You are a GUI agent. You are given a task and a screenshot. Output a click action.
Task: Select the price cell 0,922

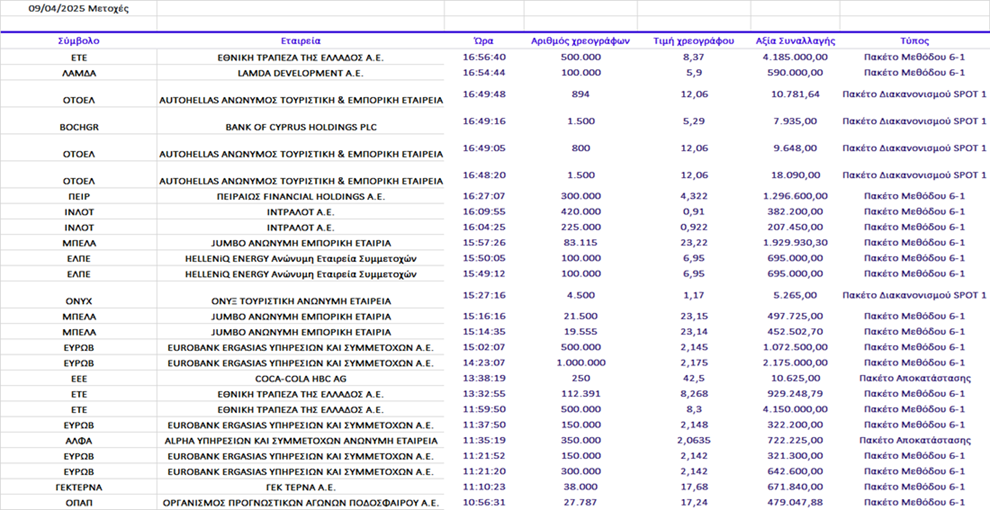coord(694,227)
